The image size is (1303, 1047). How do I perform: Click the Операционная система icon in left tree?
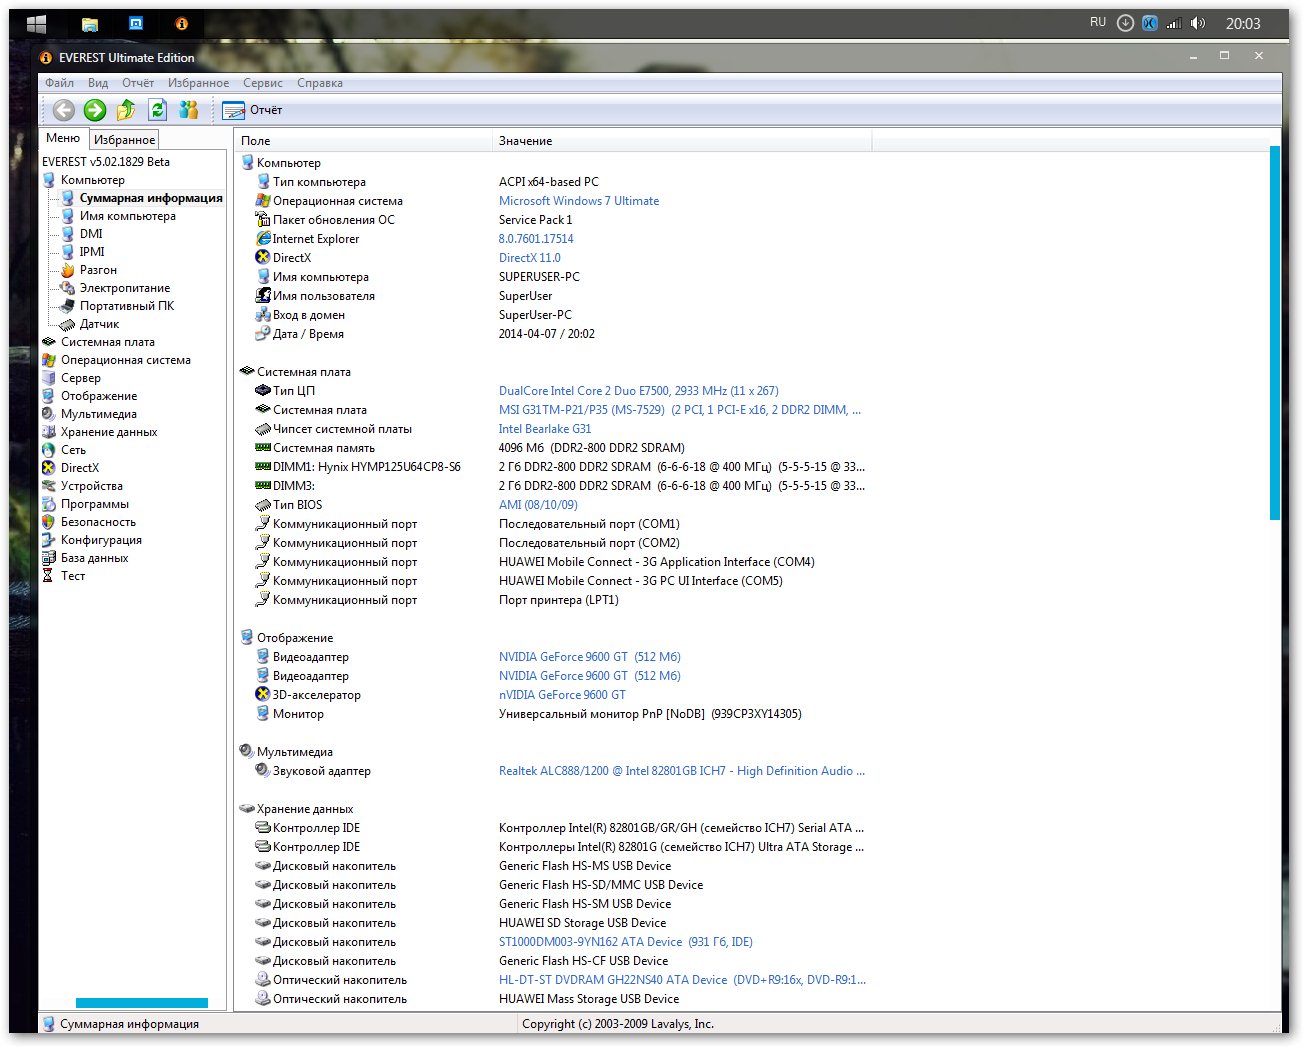point(48,360)
